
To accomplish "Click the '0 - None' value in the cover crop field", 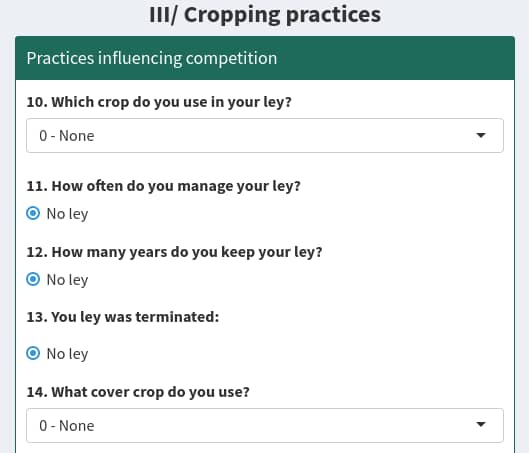I will [67, 426].
